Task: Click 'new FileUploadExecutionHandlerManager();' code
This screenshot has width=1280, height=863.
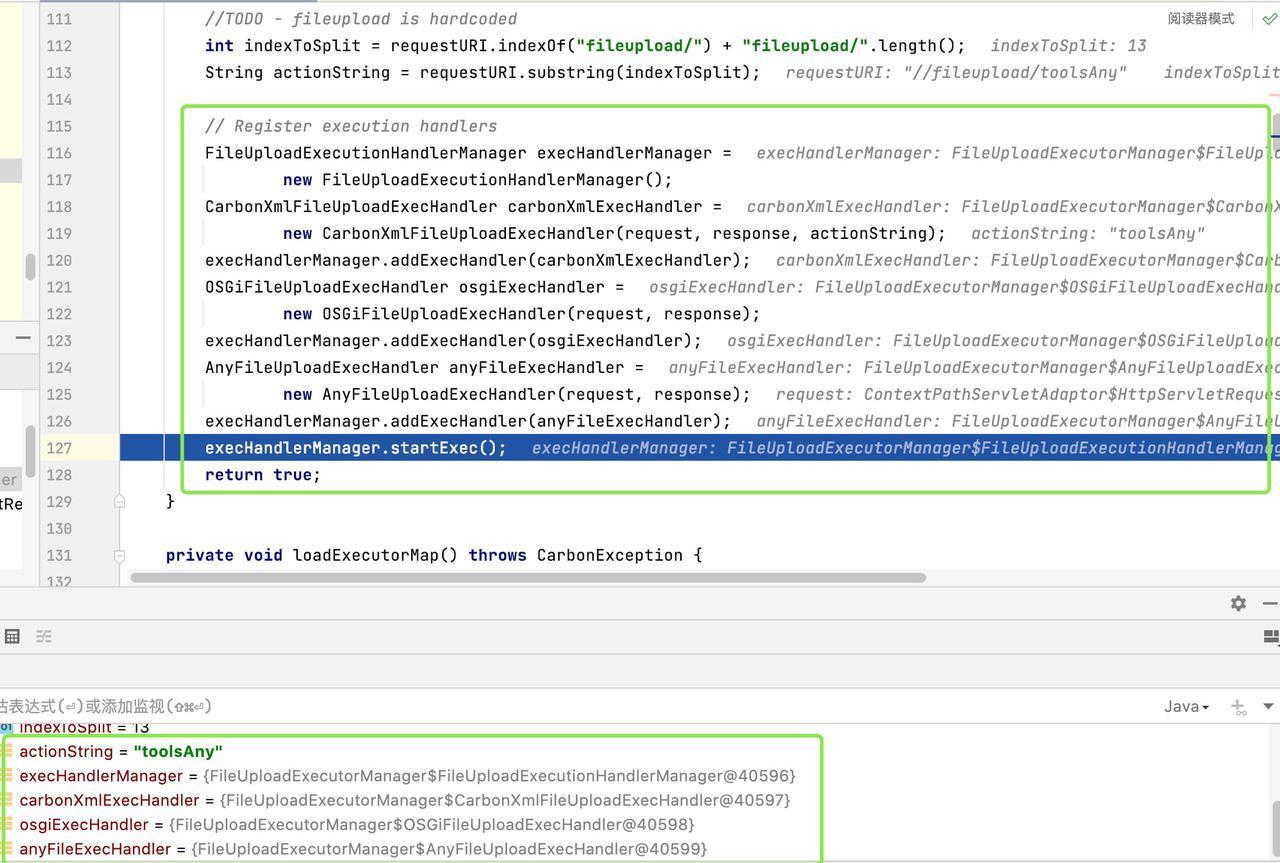Action: [478, 180]
